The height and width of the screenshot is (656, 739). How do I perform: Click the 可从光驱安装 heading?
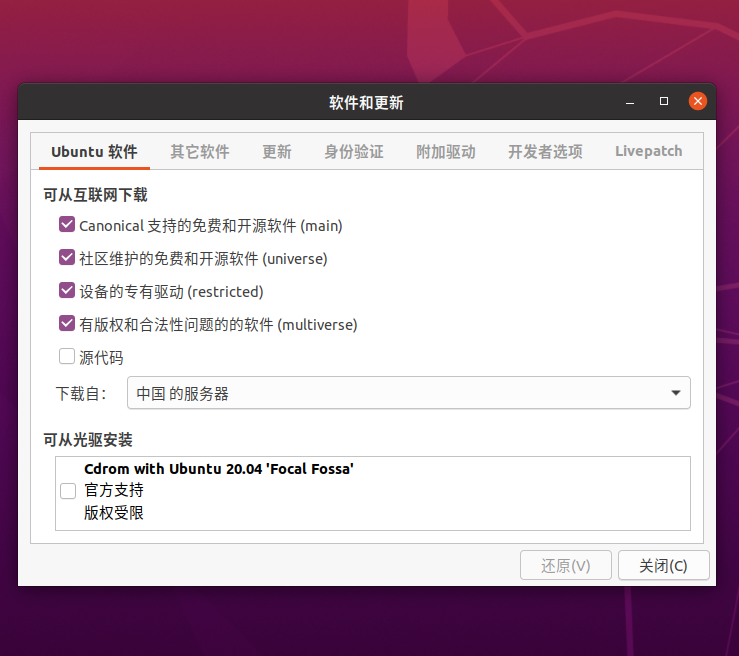click(x=88, y=440)
